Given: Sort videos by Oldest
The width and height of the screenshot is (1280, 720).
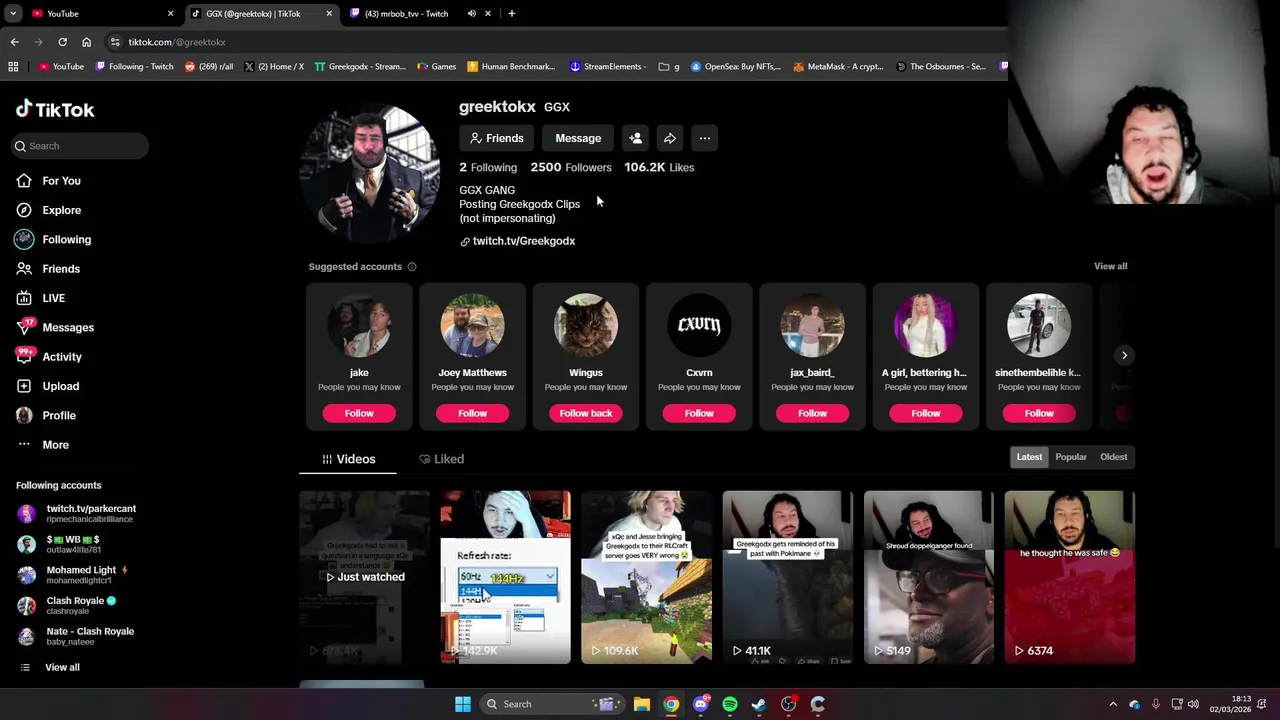Looking at the screenshot, I should tap(1113, 457).
